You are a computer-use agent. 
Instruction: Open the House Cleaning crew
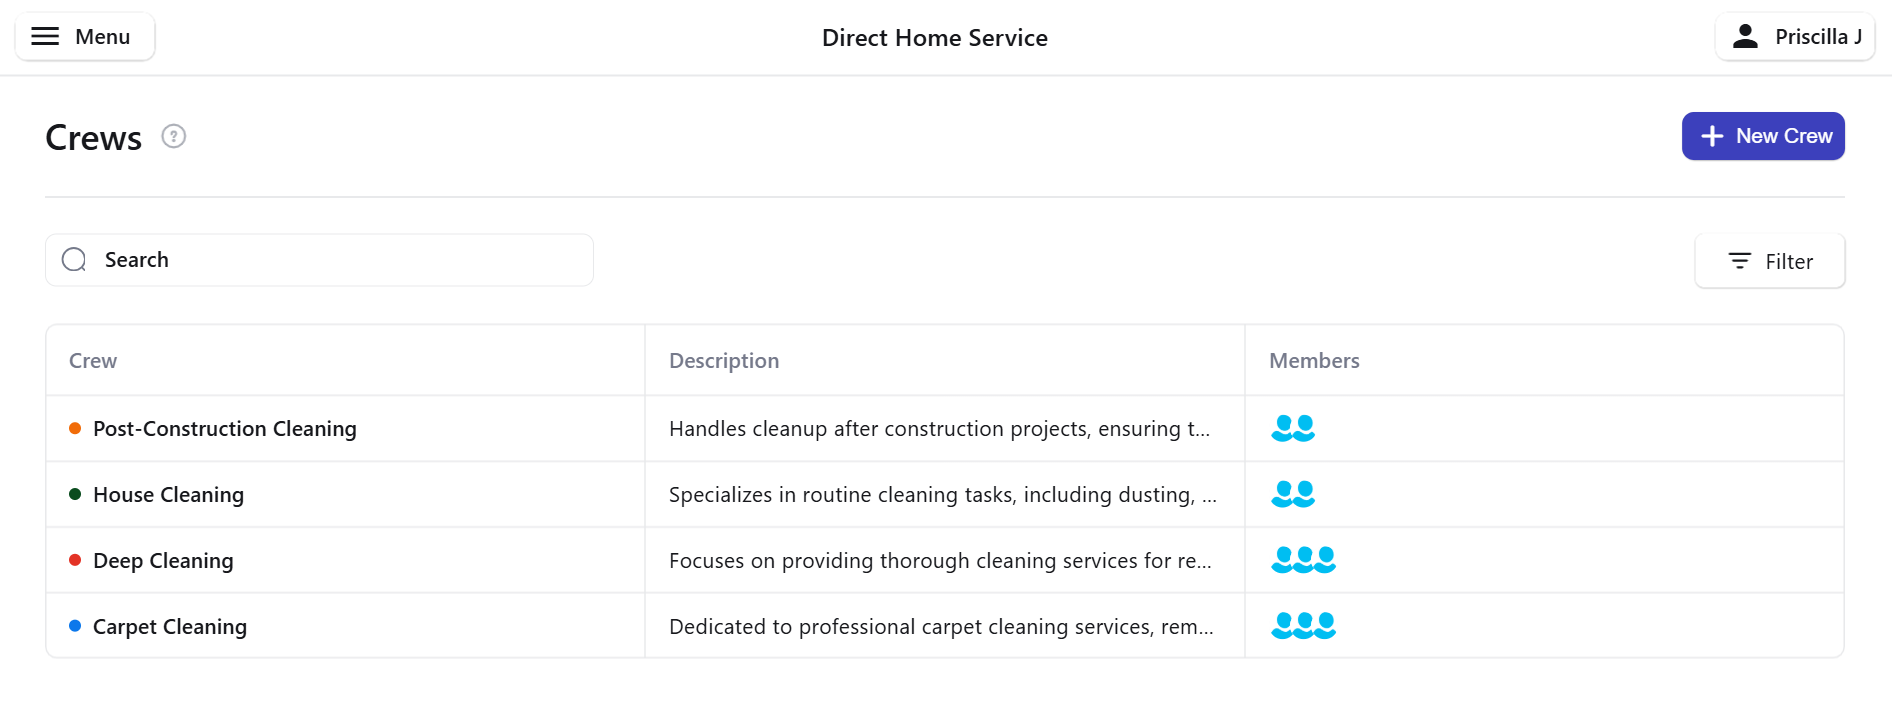(168, 495)
